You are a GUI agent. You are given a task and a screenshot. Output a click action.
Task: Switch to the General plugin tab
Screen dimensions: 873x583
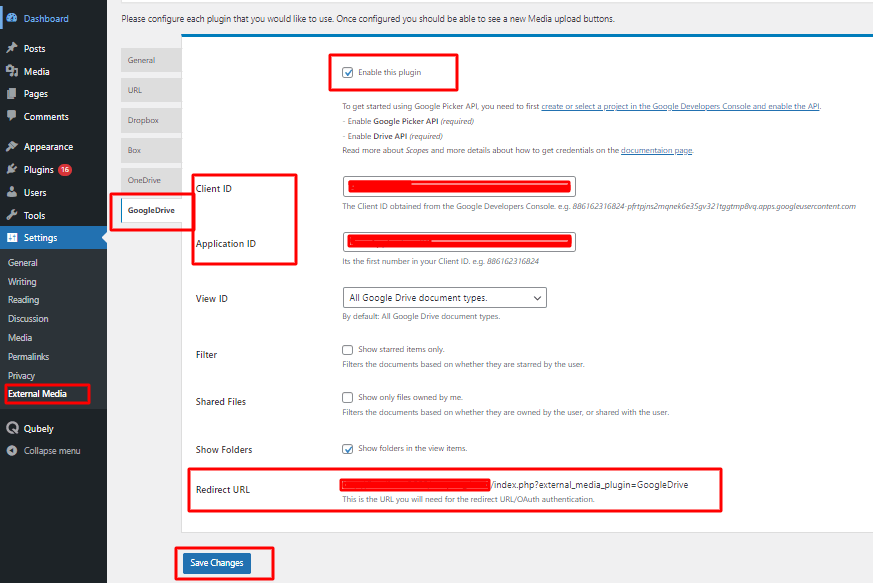151,60
